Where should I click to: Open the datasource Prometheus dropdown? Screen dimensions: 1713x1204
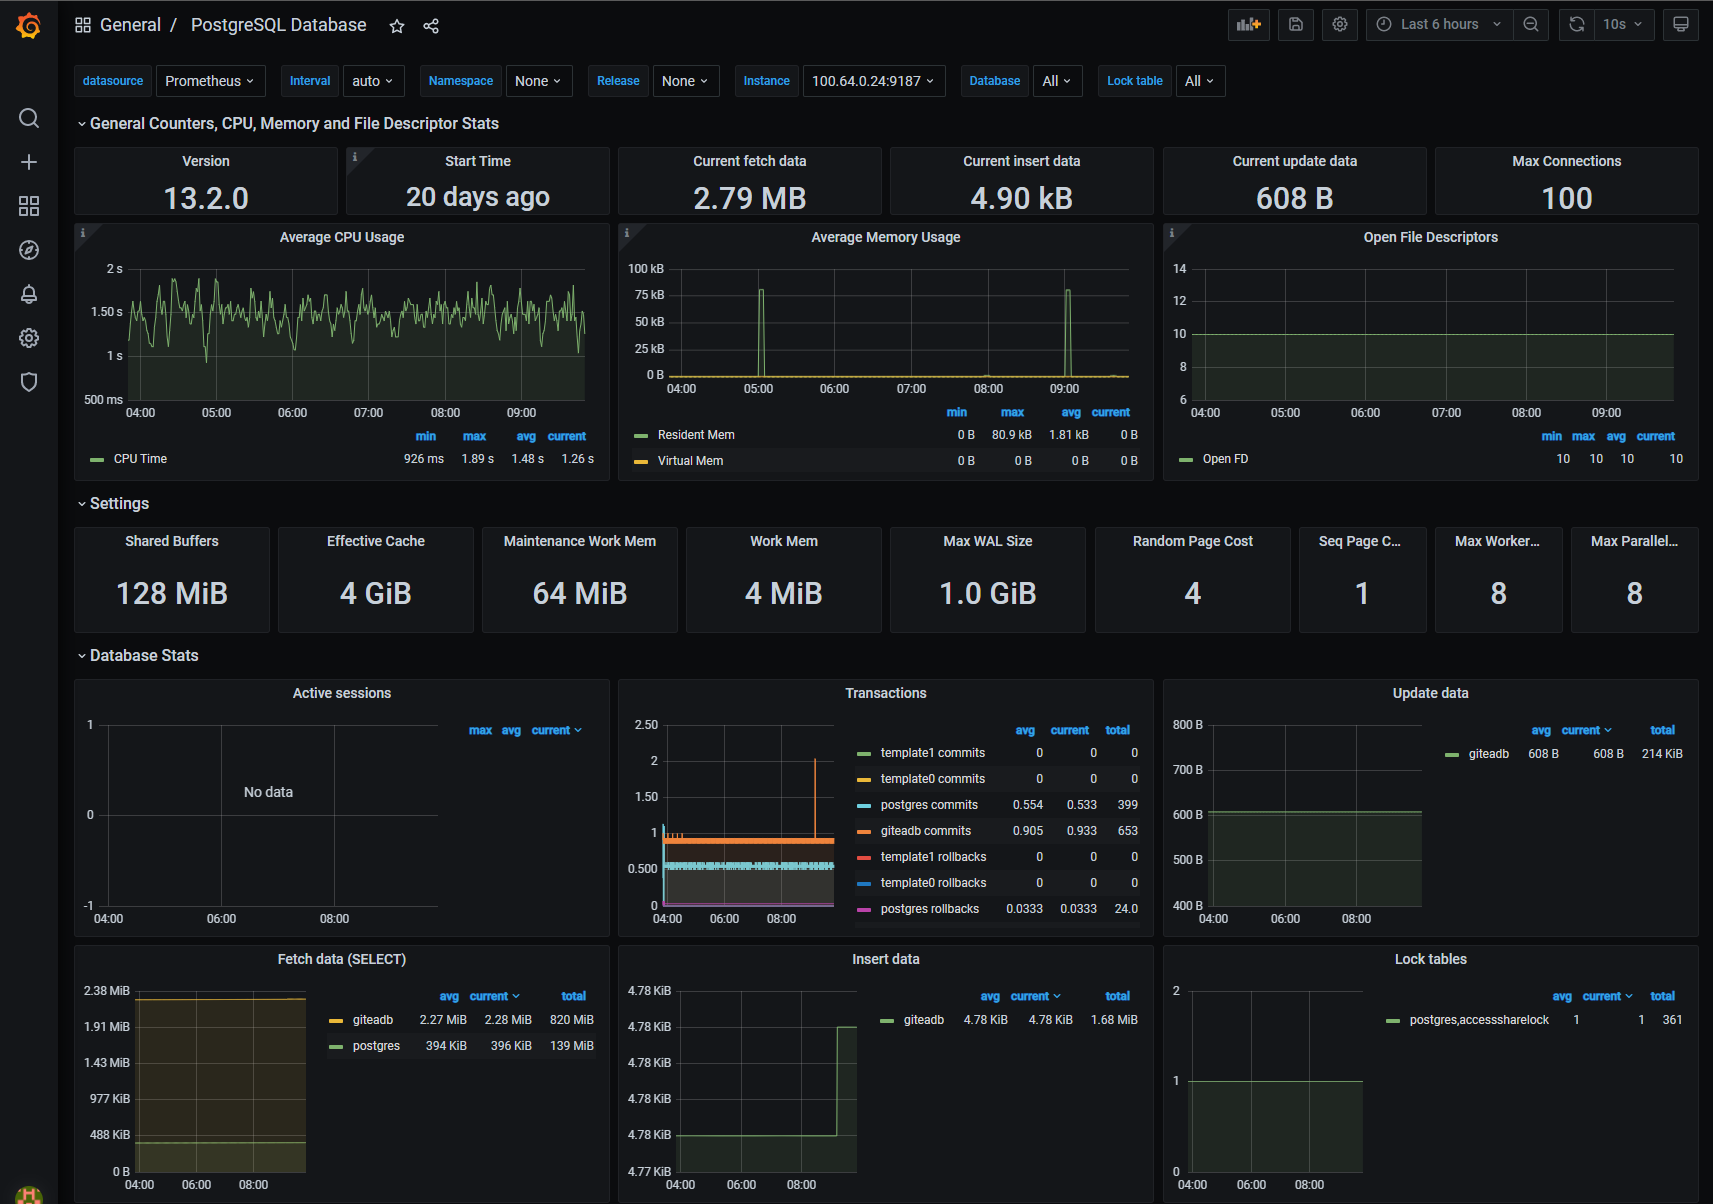pyautogui.click(x=209, y=81)
